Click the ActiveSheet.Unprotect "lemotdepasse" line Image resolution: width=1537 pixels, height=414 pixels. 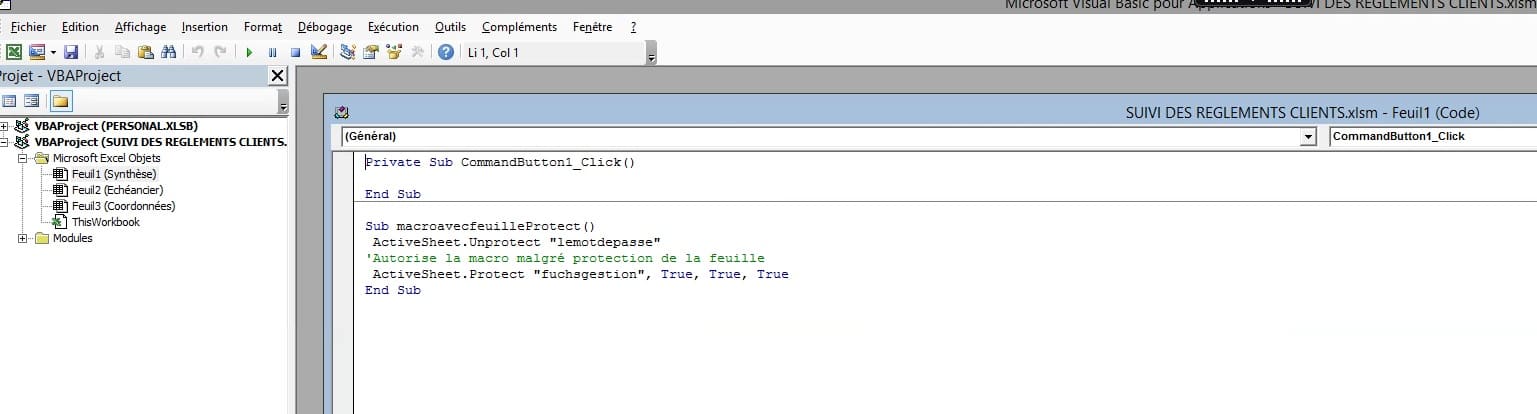click(517, 242)
